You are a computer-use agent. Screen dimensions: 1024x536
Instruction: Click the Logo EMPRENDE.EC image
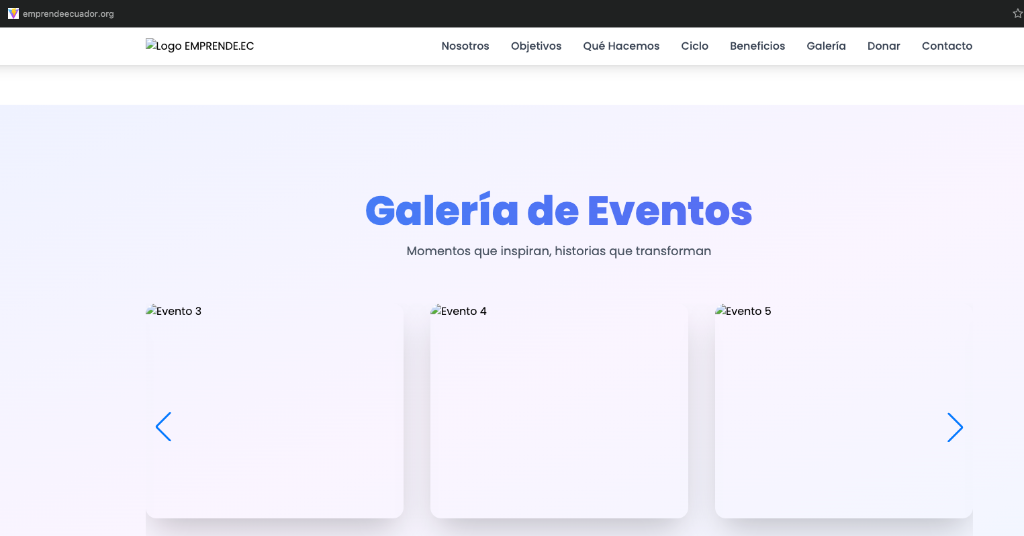[x=199, y=46]
